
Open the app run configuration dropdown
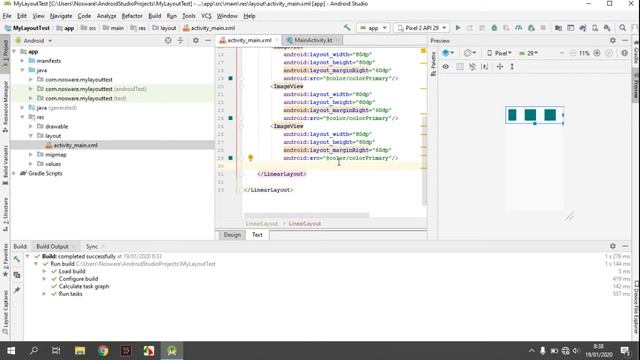point(373,28)
